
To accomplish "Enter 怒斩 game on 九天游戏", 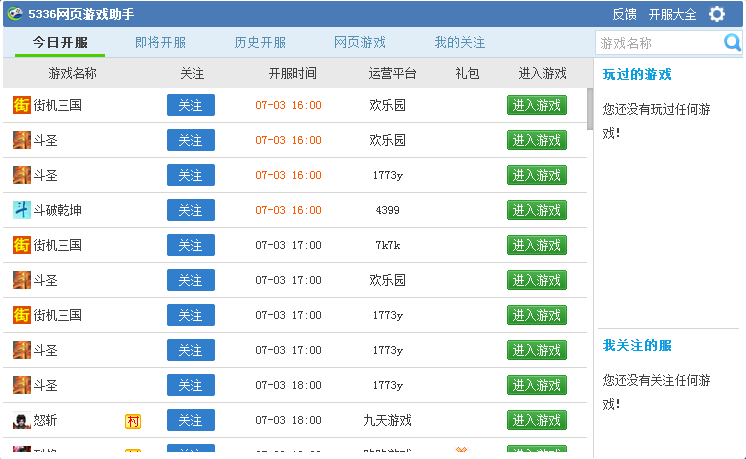I will tap(537, 420).
